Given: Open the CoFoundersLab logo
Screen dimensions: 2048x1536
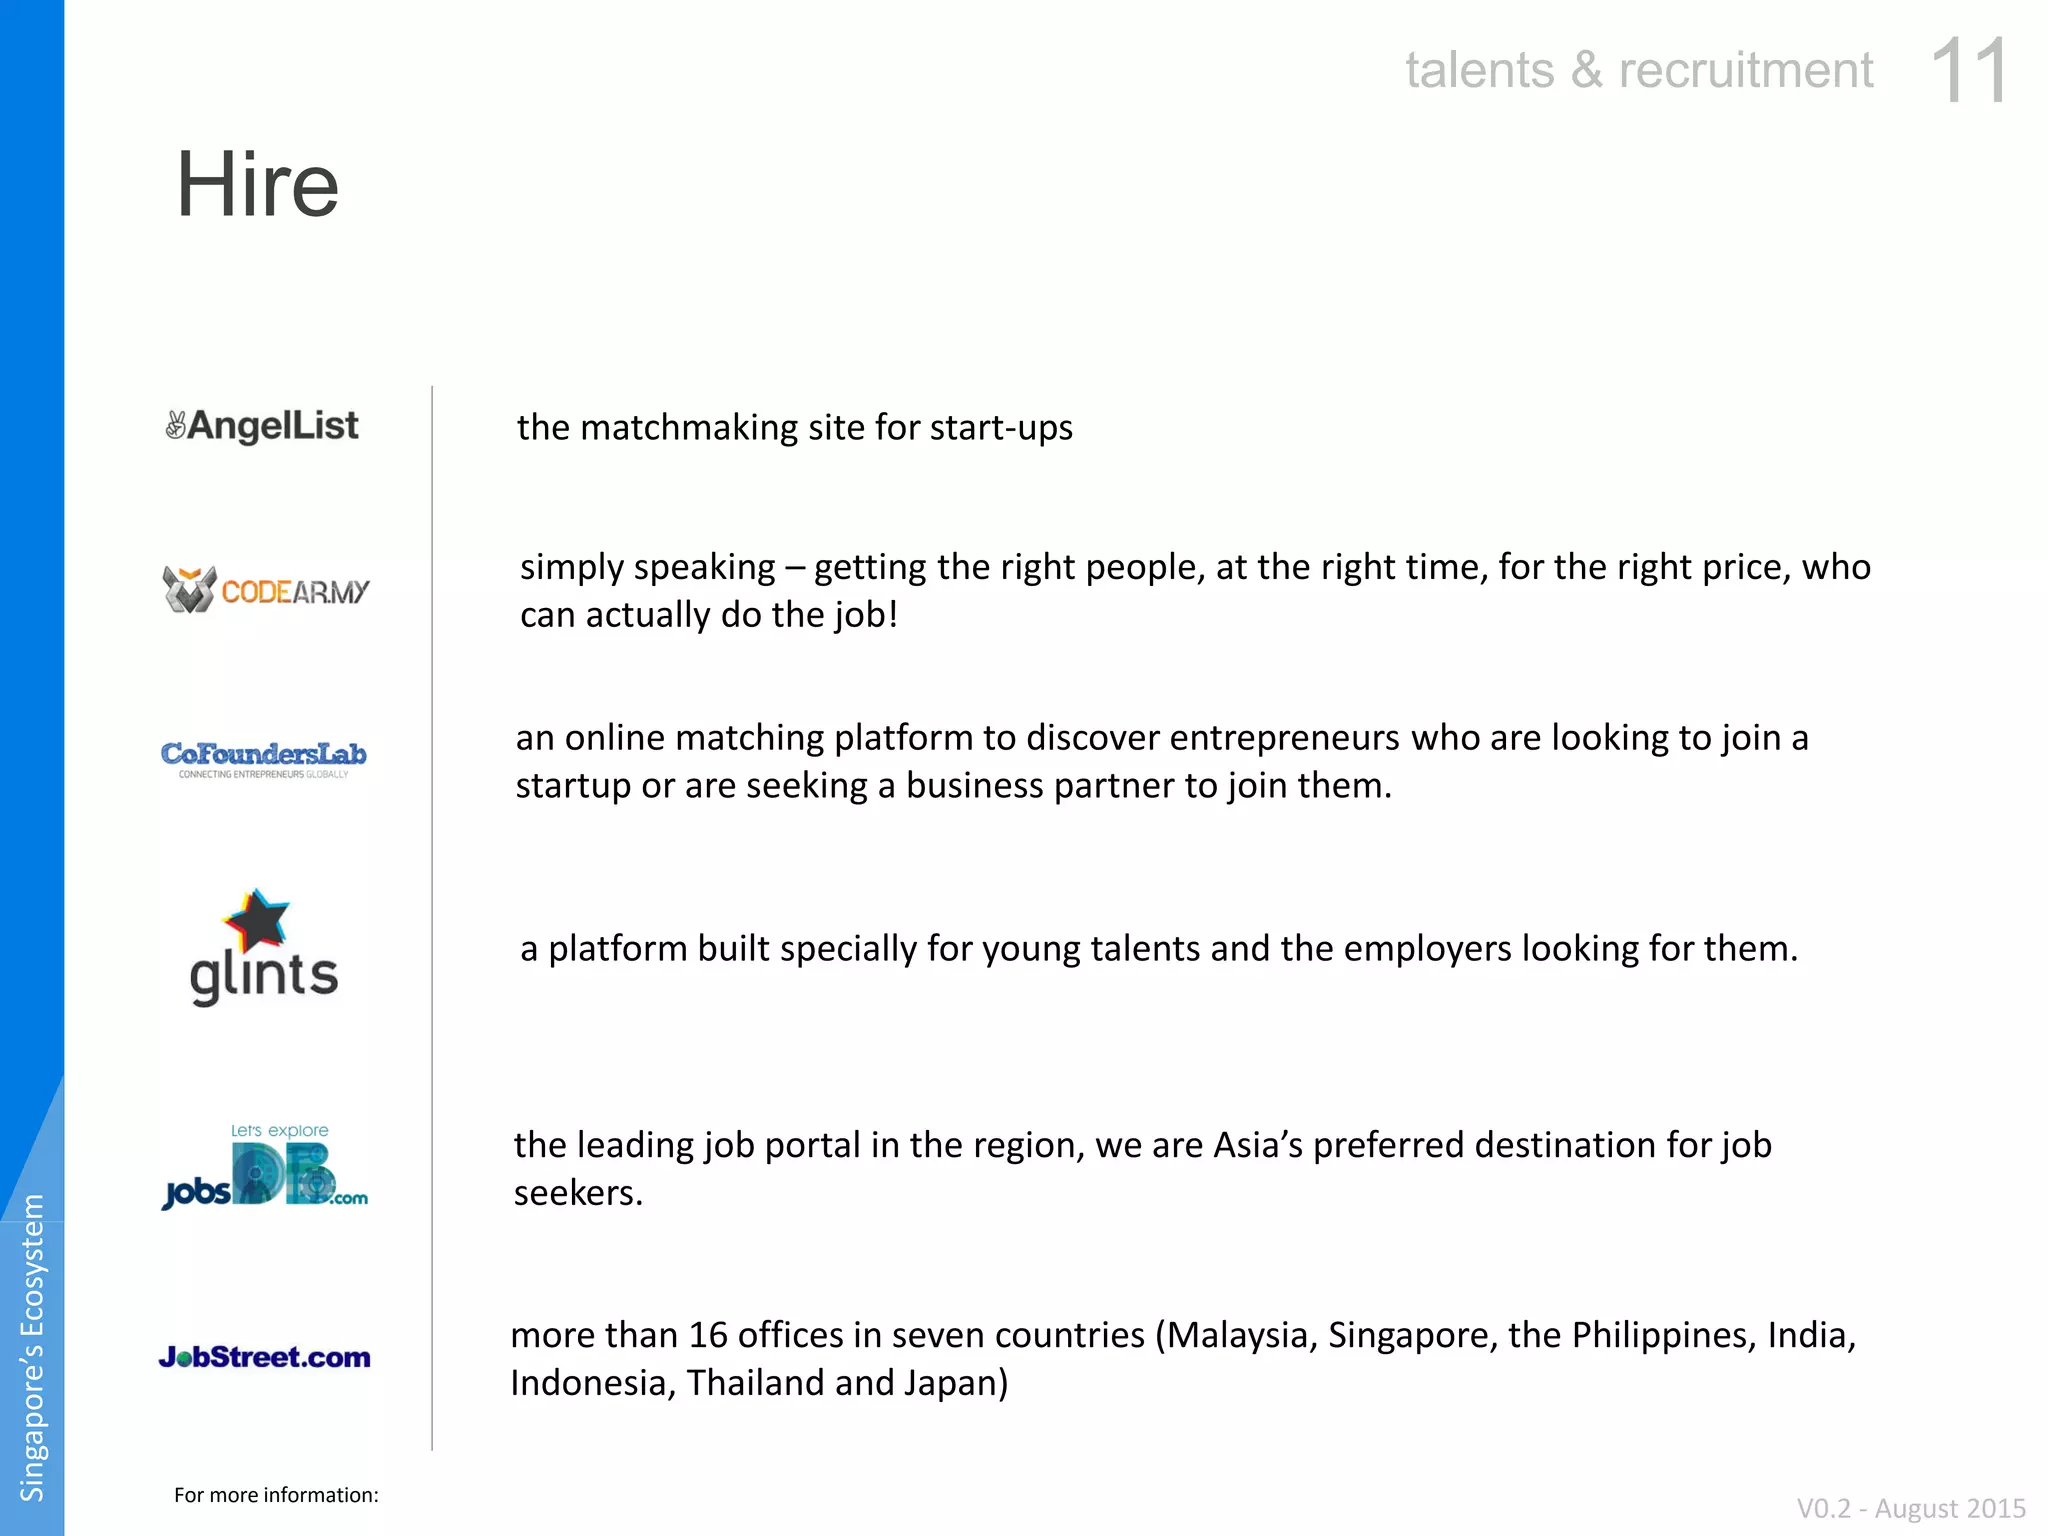Looking at the screenshot, I should click(264, 760).
